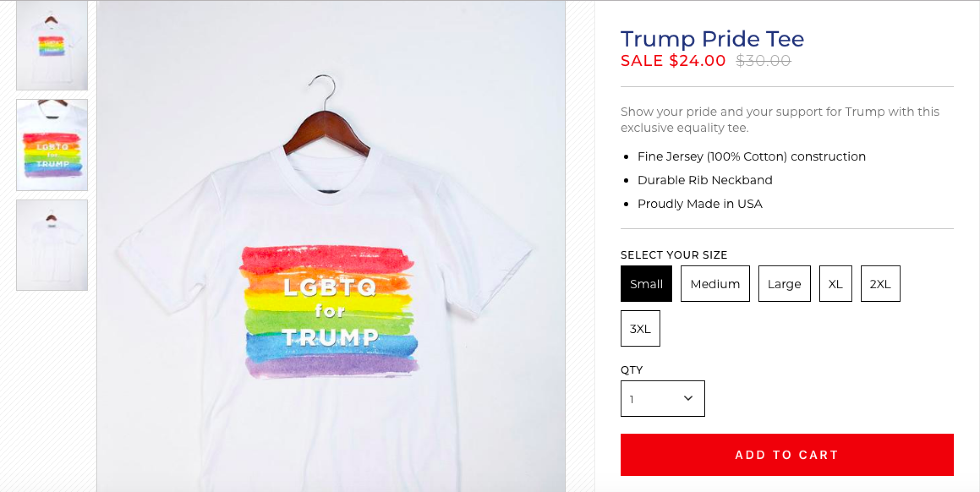
Task: Open the QTY quantity dropdown
Action: 662,398
